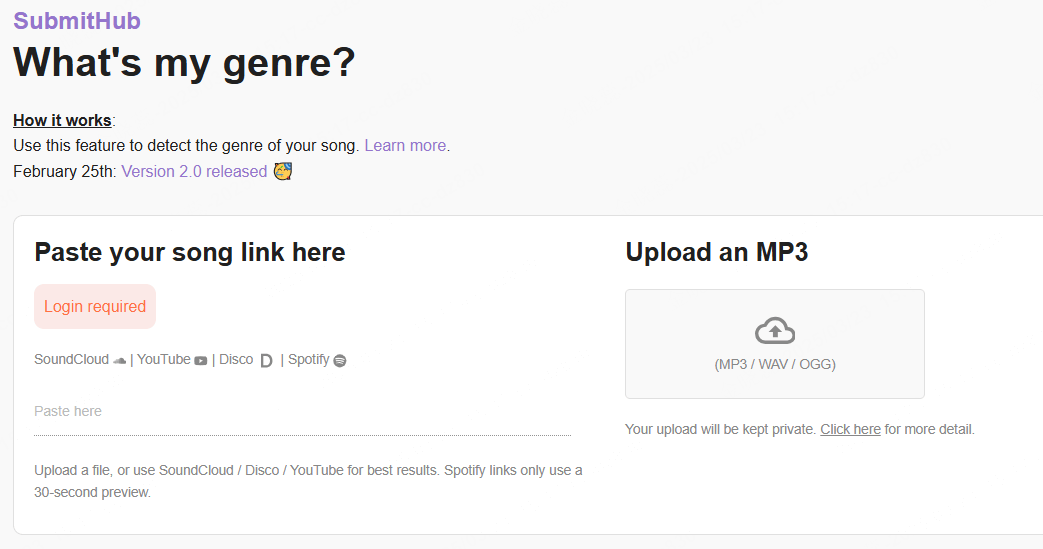
Task: Click the party face emoji icon
Action: [283, 171]
